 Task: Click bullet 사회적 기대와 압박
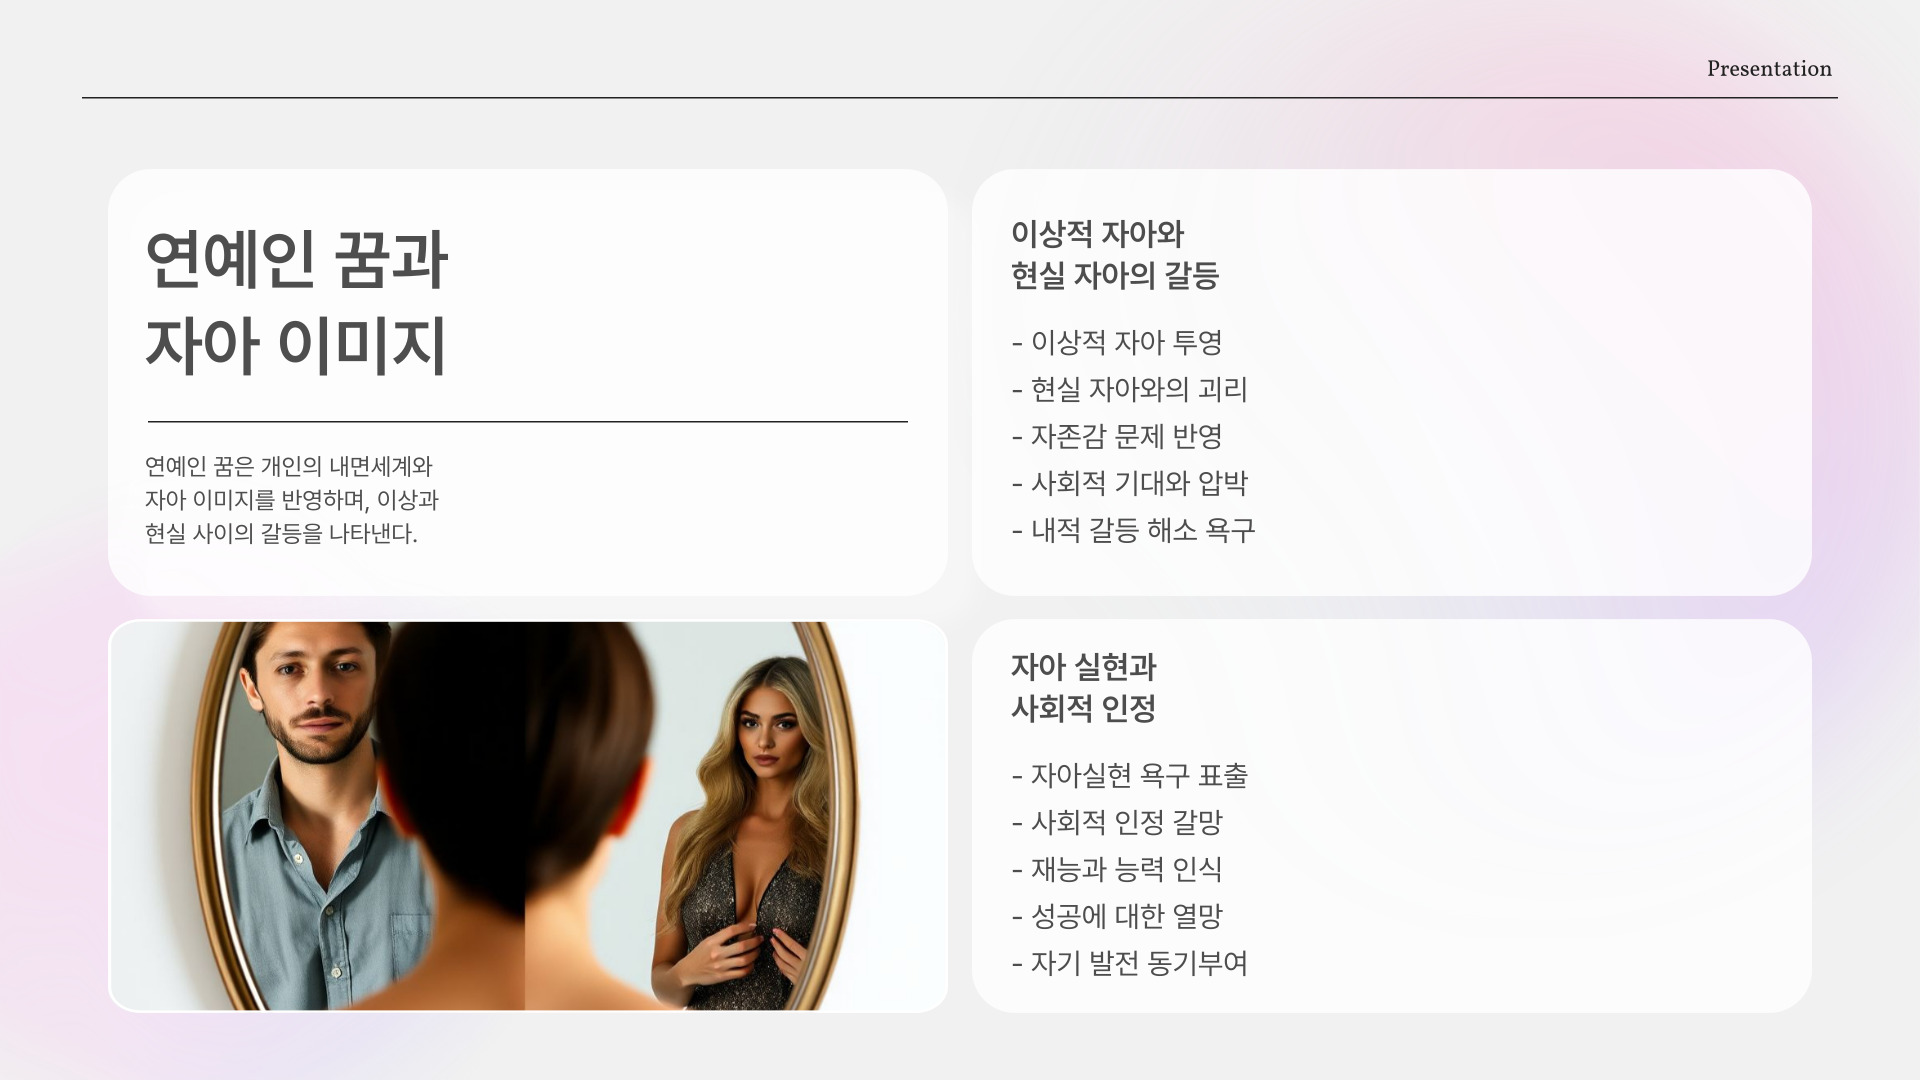(1129, 484)
